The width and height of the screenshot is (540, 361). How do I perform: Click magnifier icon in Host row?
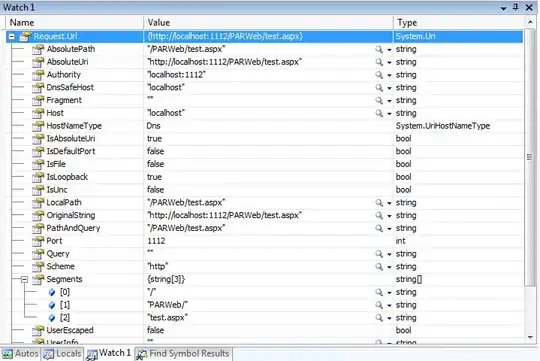point(379,113)
